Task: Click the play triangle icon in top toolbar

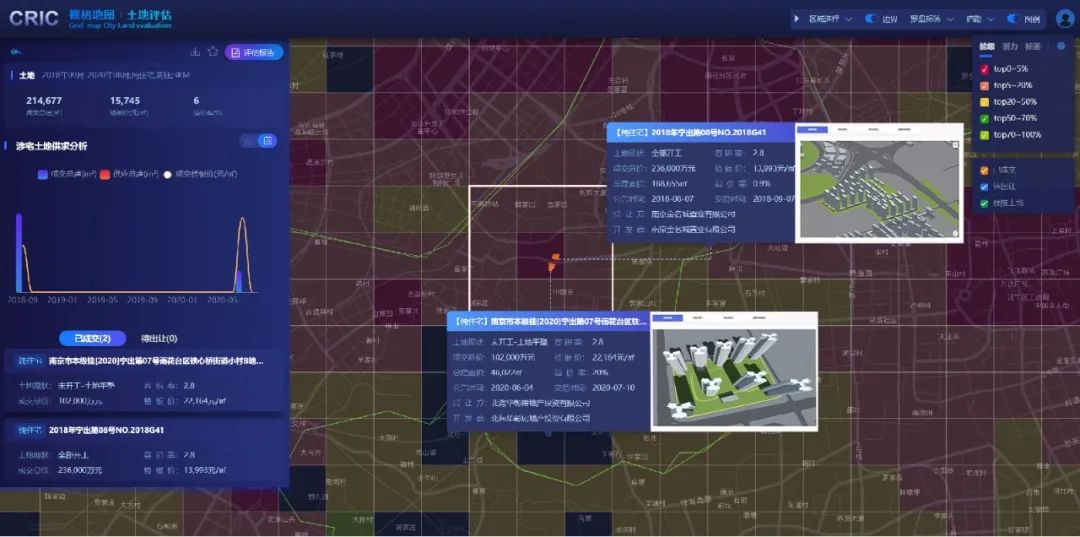Action: click(x=796, y=19)
